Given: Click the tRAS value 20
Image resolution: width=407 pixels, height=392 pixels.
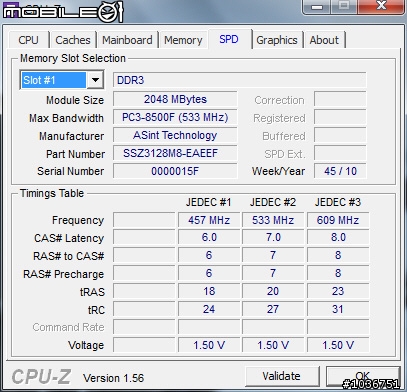Looking at the screenshot, I should point(273,291).
